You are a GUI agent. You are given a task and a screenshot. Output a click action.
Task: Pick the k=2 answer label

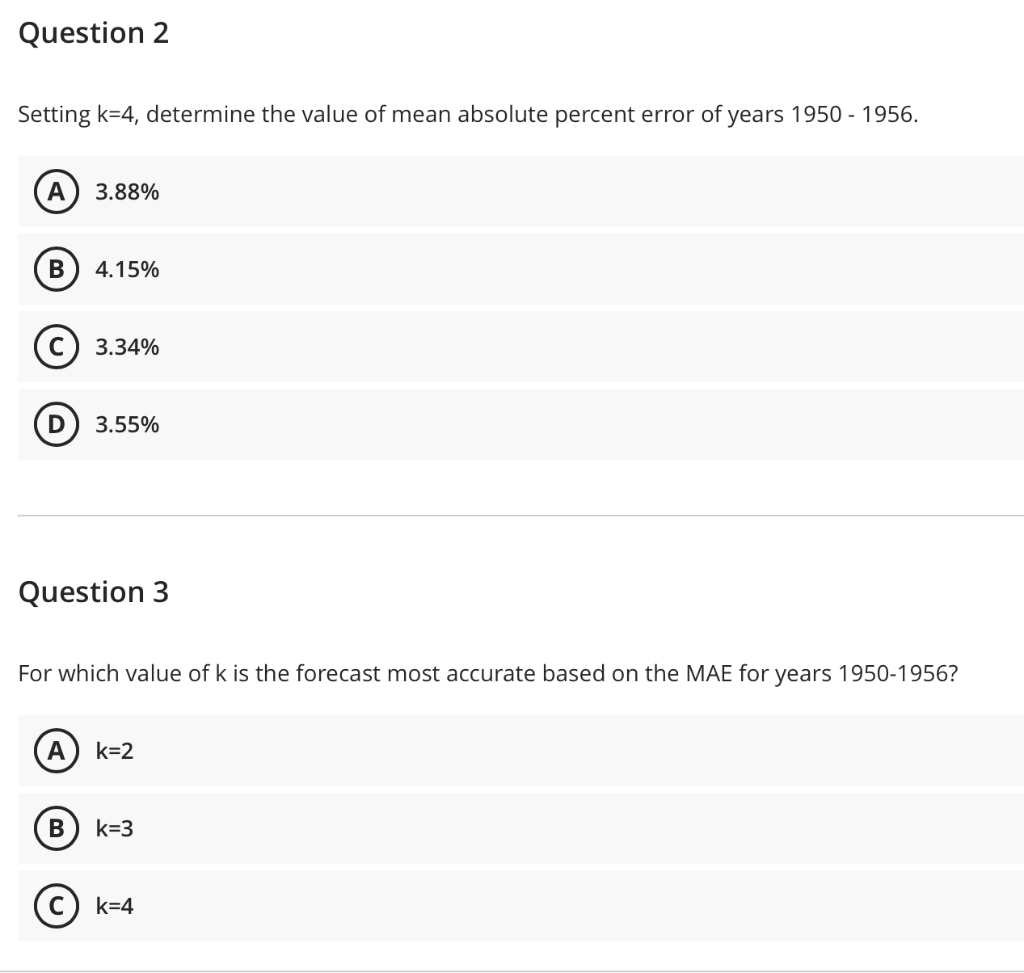pyautogui.click(x=114, y=751)
